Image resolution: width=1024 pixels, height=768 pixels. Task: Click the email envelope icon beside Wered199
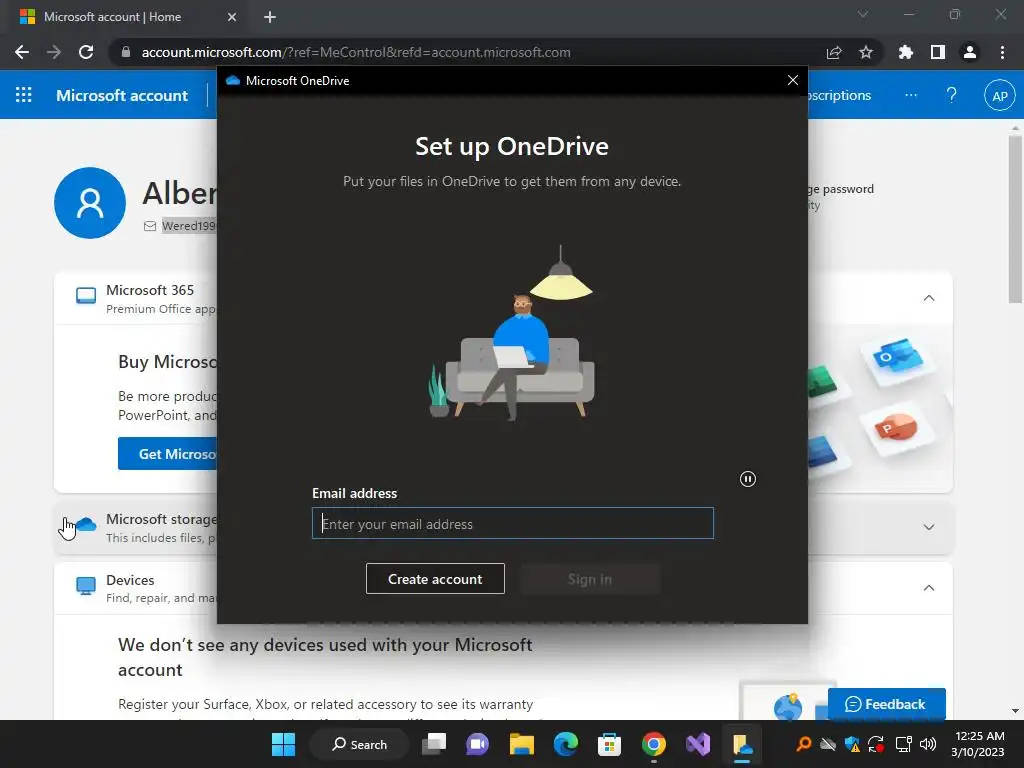click(x=150, y=226)
